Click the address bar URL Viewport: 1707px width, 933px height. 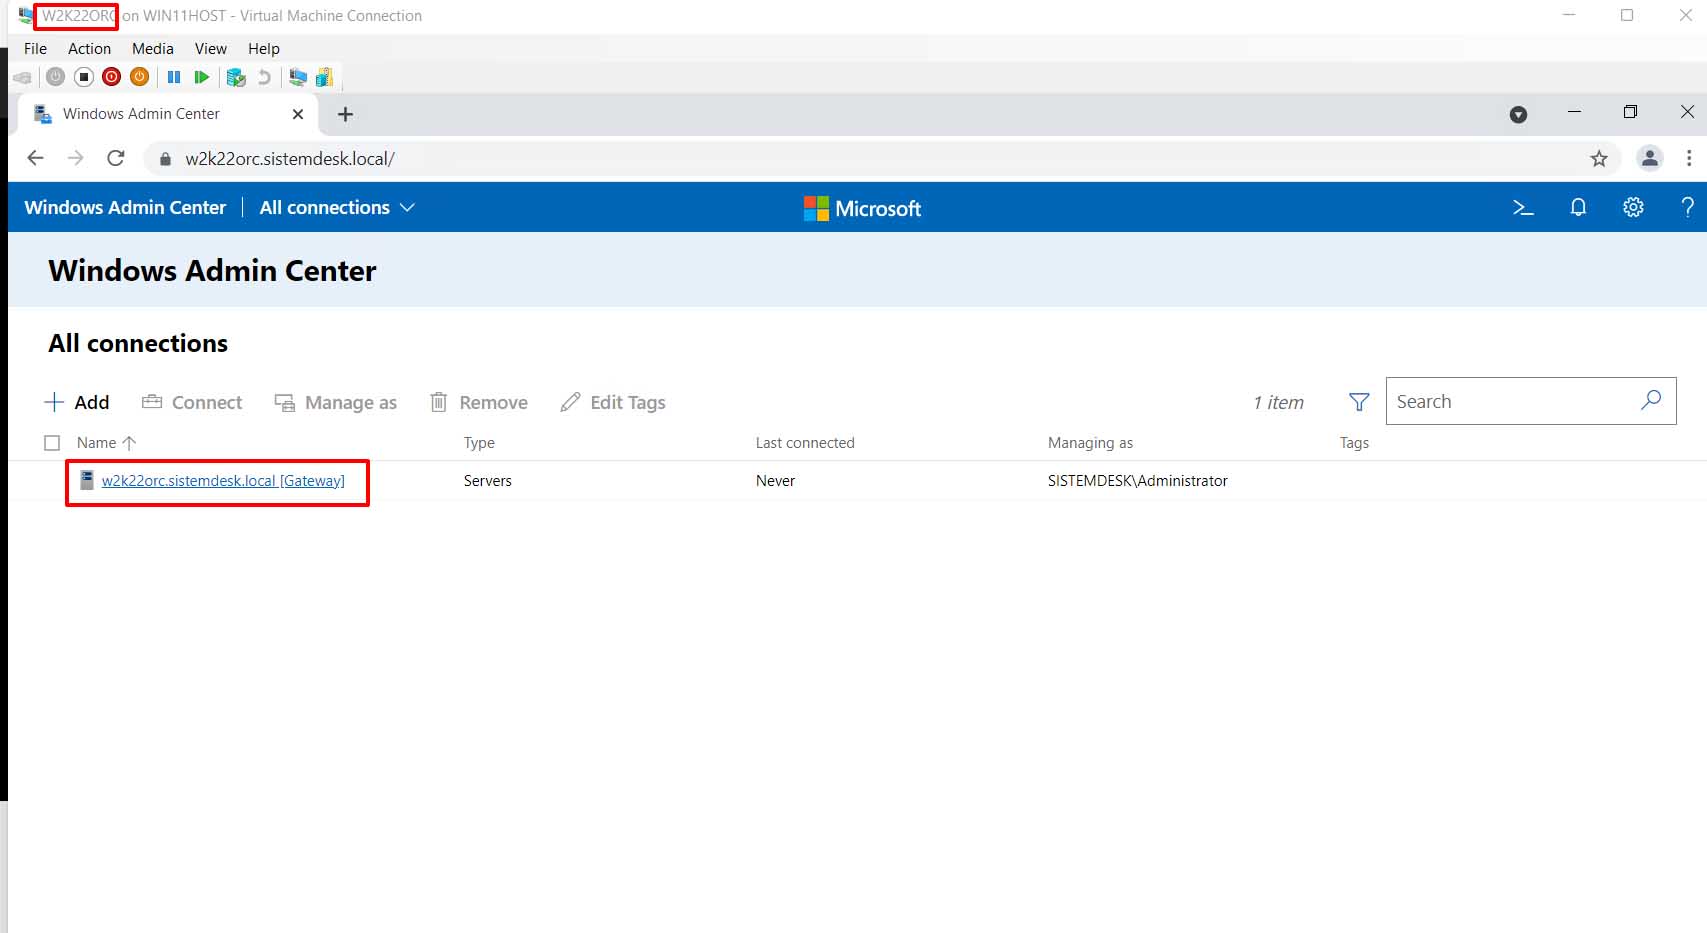[x=290, y=159]
